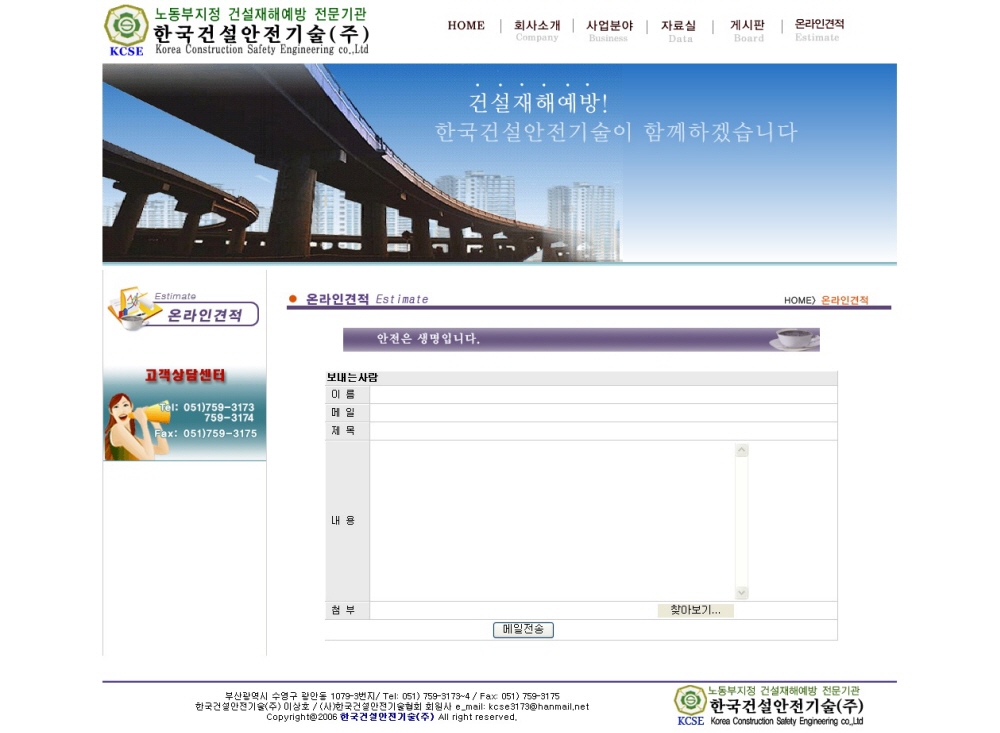This screenshot has height=733, width=1000.
Task: Select the 게시판 Board menu
Action: tap(747, 30)
